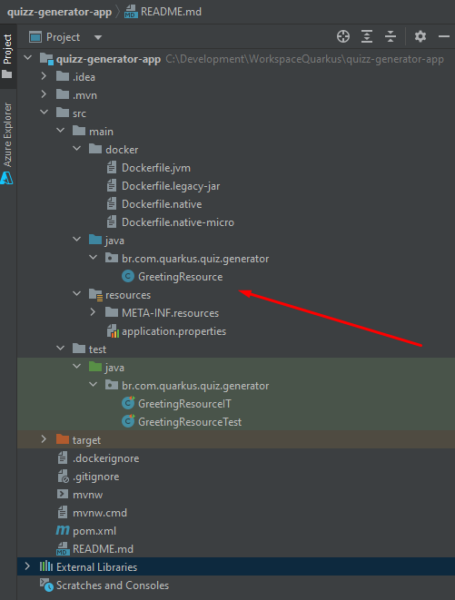The width and height of the screenshot is (455, 600).
Task: Select GreetingResourceIT test class
Action: 184,404
